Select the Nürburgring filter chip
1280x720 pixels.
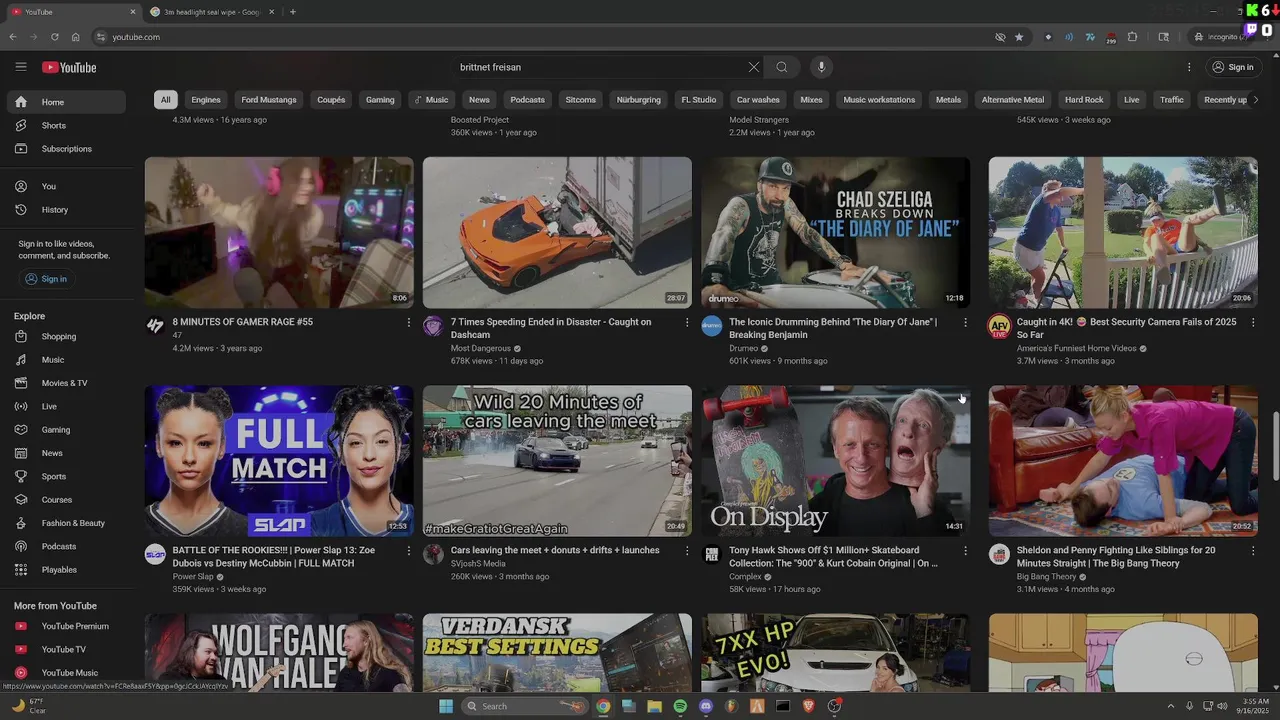tap(639, 100)
